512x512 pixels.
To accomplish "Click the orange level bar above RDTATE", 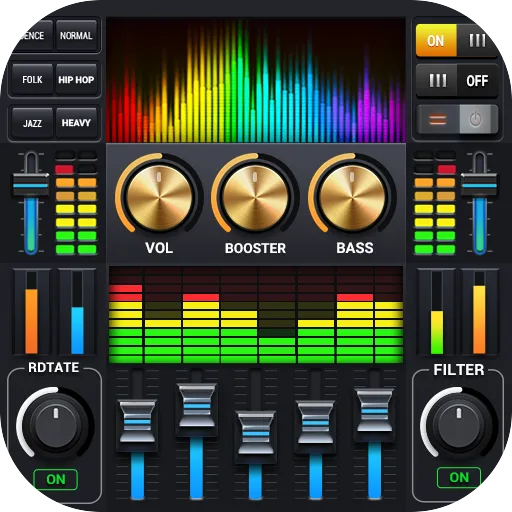I will point(31,313).
